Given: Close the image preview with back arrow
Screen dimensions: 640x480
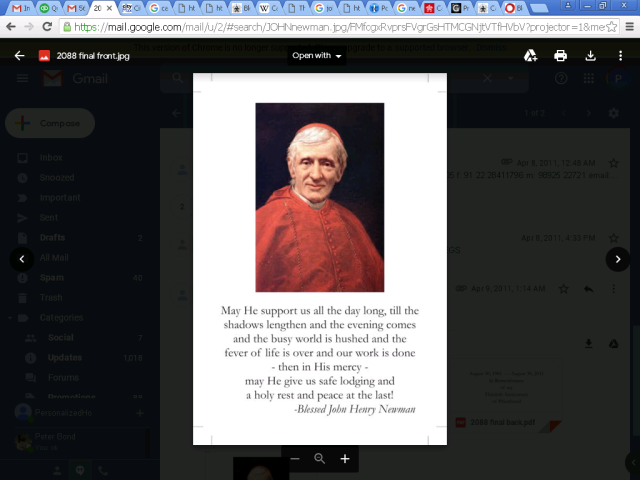Looking at the screenshot, I should point(19,56).
